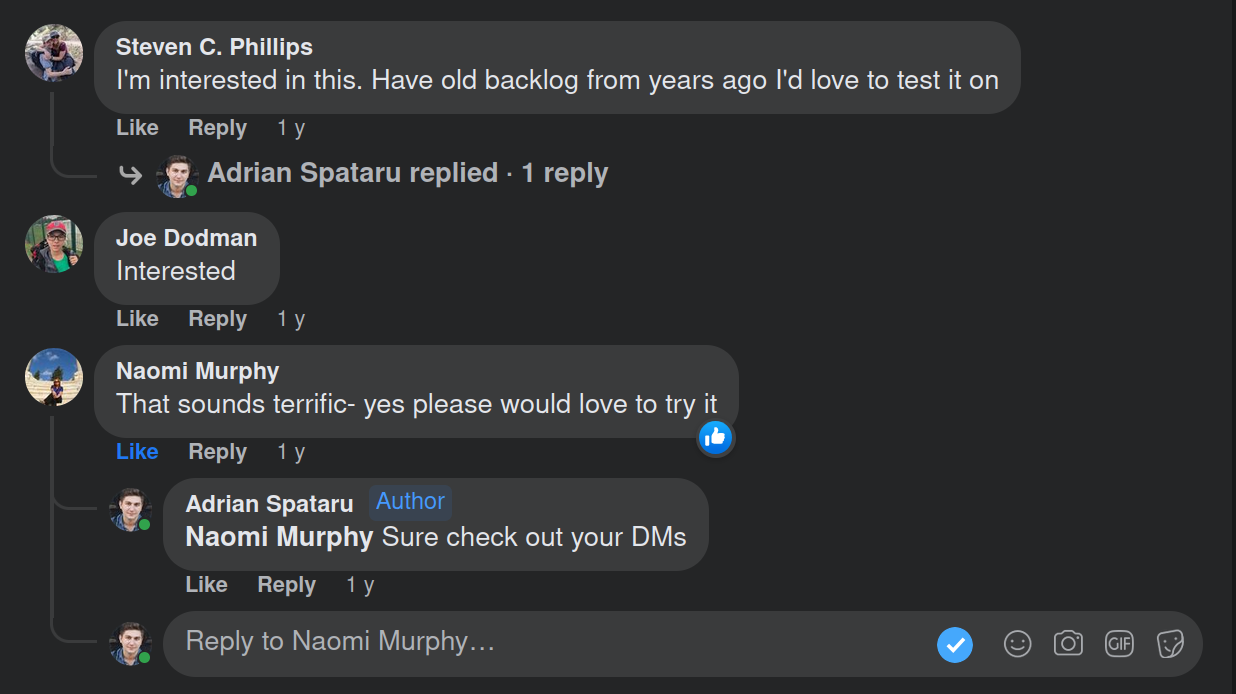The height and width of the screenshot is (694, 1236).
Task: Like Steven C. Phillips' comment
Action: [x=137, y=128]
